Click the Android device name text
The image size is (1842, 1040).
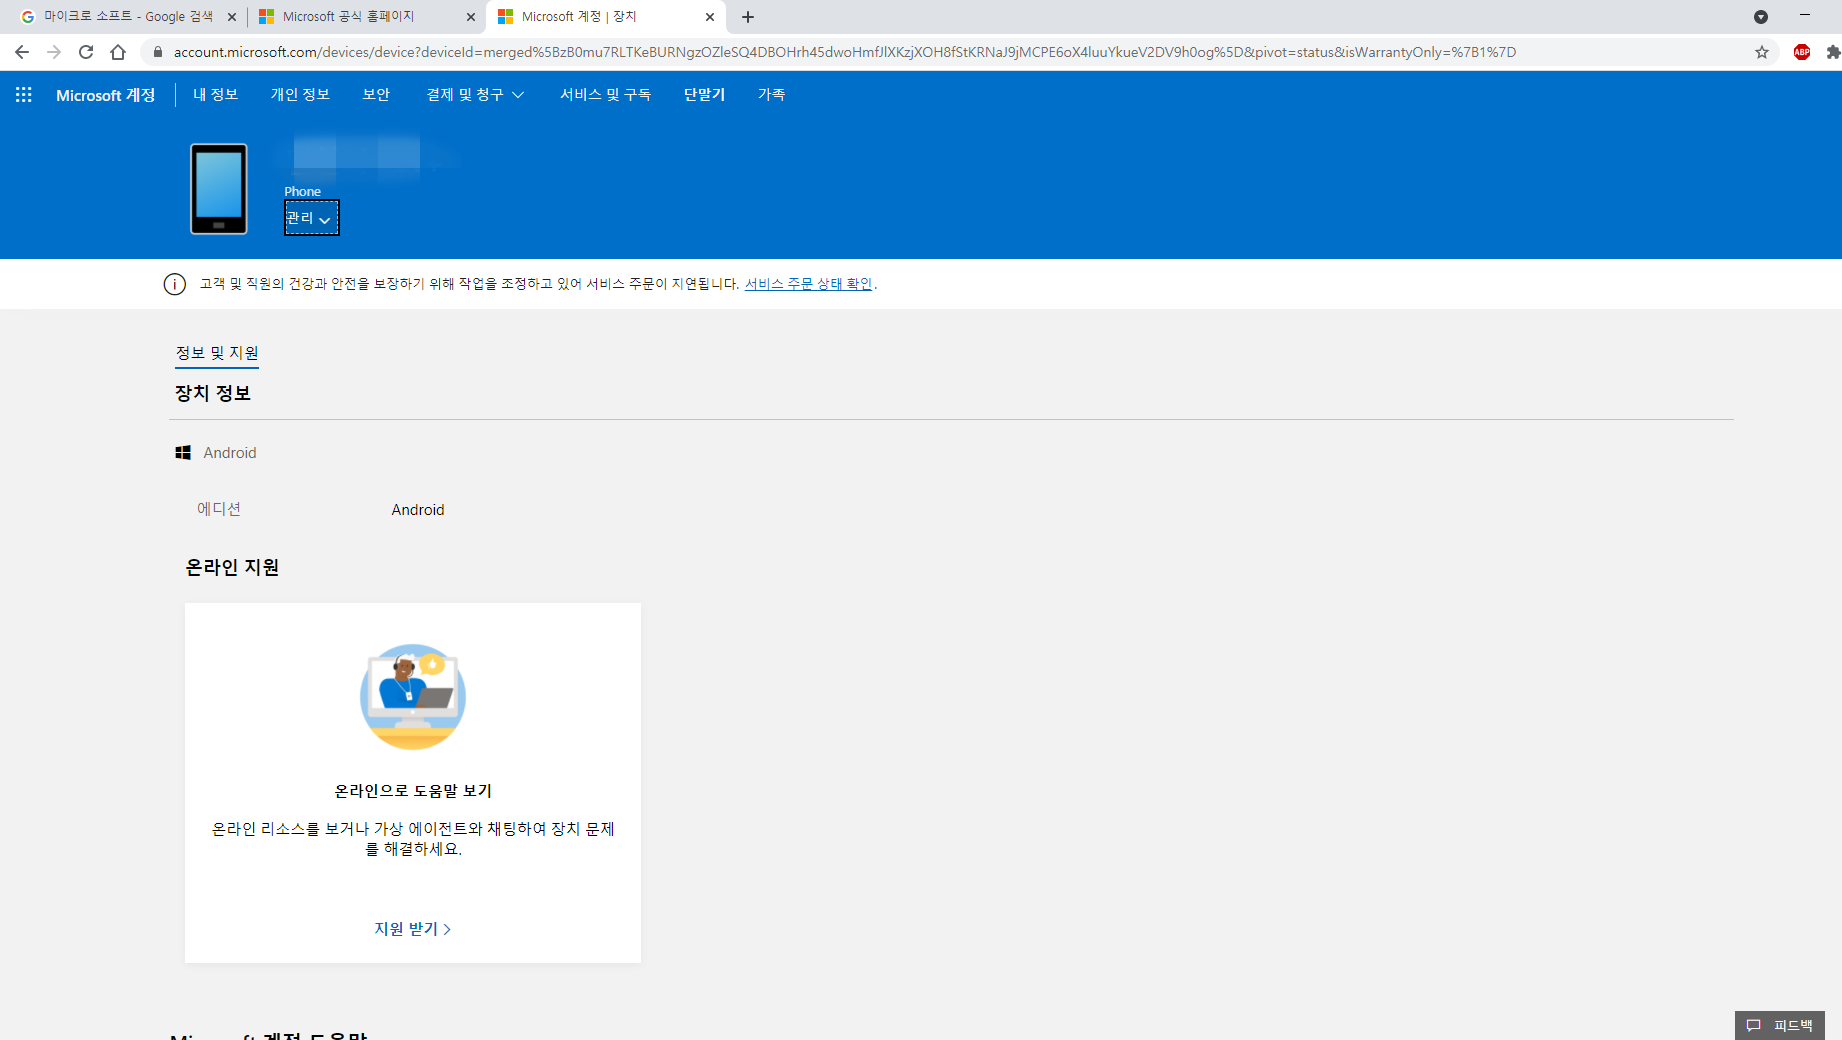click(230, 453)
